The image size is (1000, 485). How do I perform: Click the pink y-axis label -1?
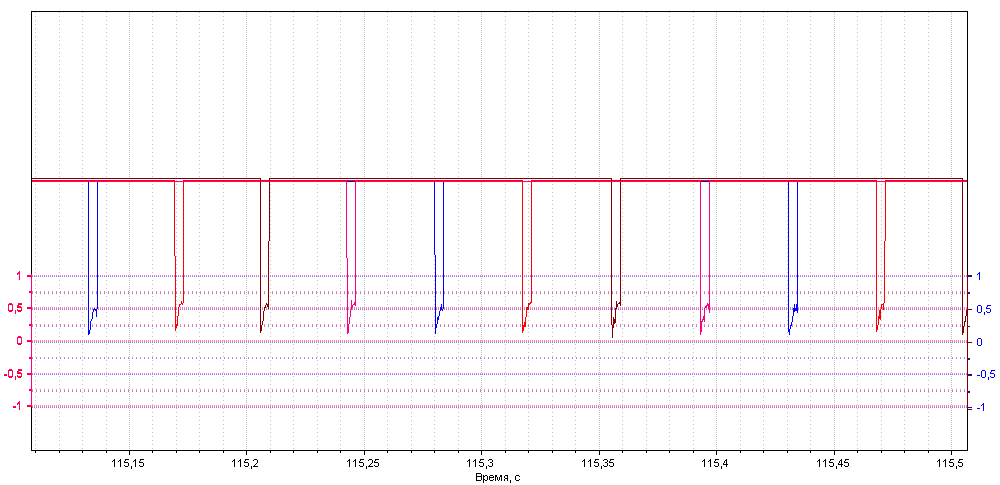(17, 407)
